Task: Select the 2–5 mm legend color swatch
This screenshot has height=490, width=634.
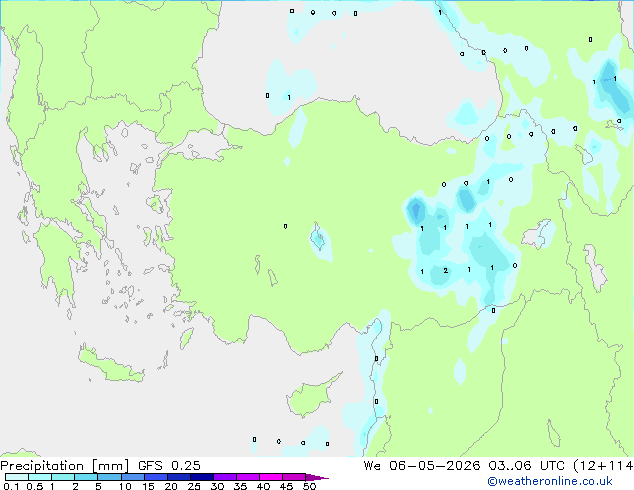Action: [86, 477]
